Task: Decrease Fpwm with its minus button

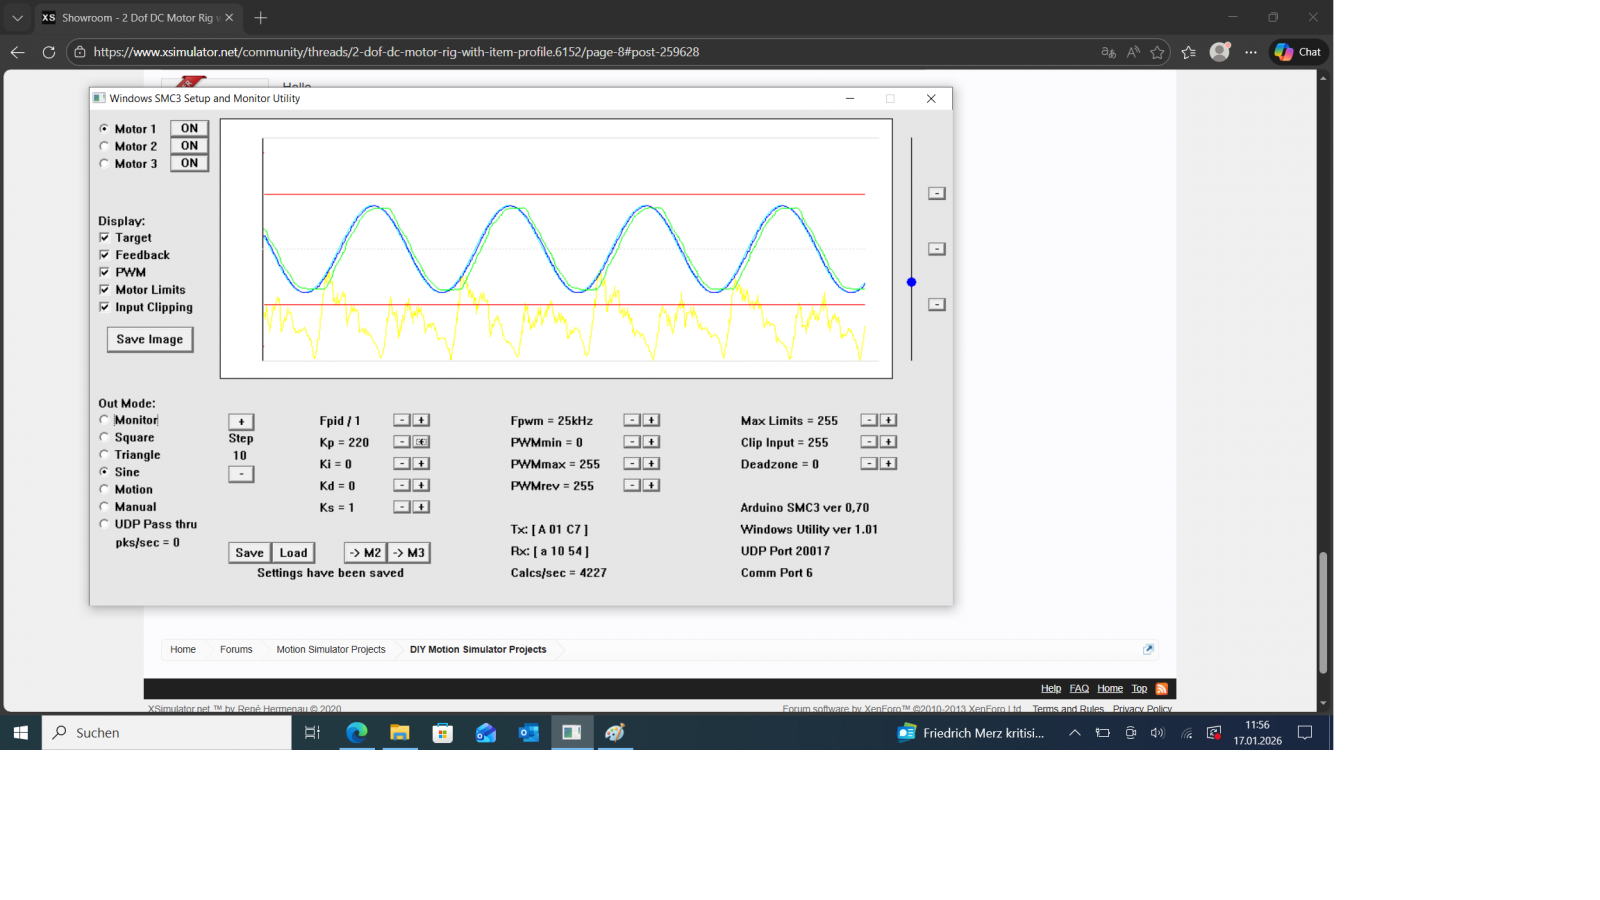Action: (632, 420)
